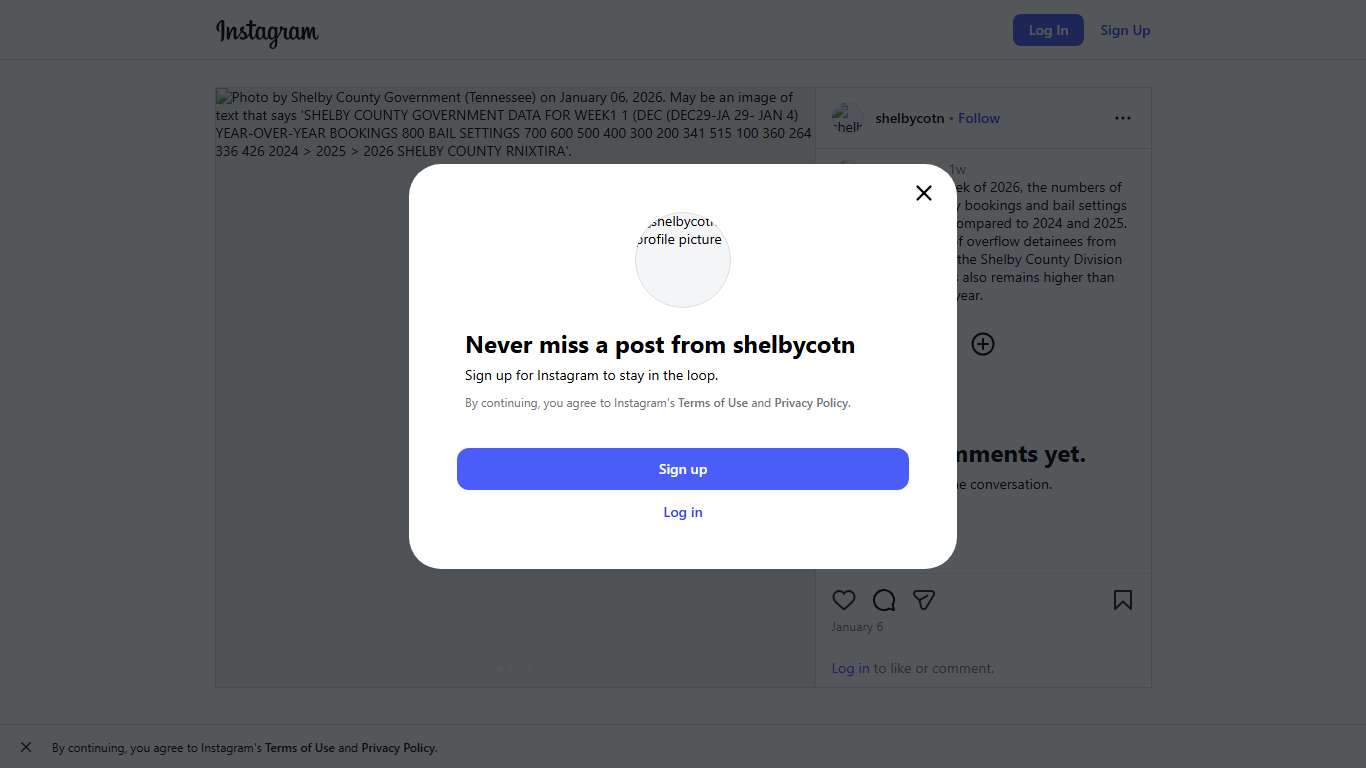1366x768 pixels.
Task: Save the post using the bookmark icon
Action: (x=1123, y=600)
